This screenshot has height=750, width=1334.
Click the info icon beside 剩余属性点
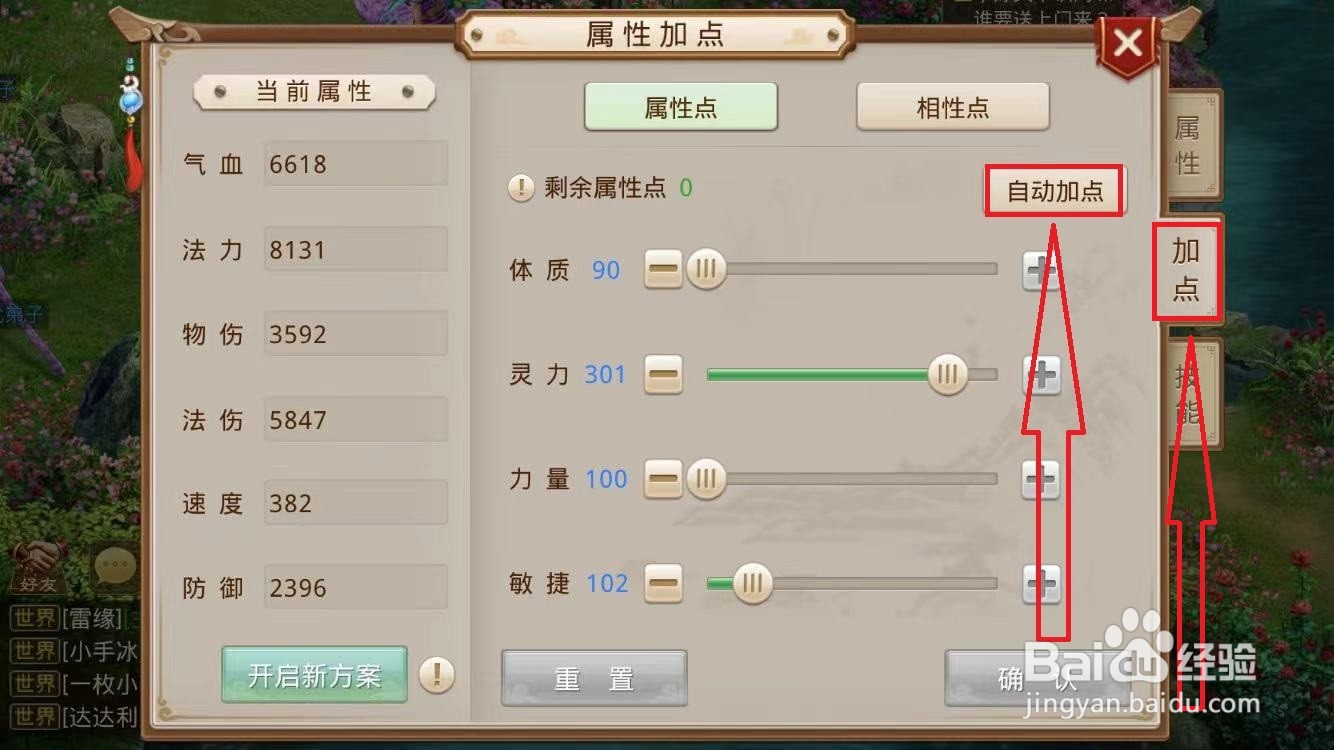point(521,187)
